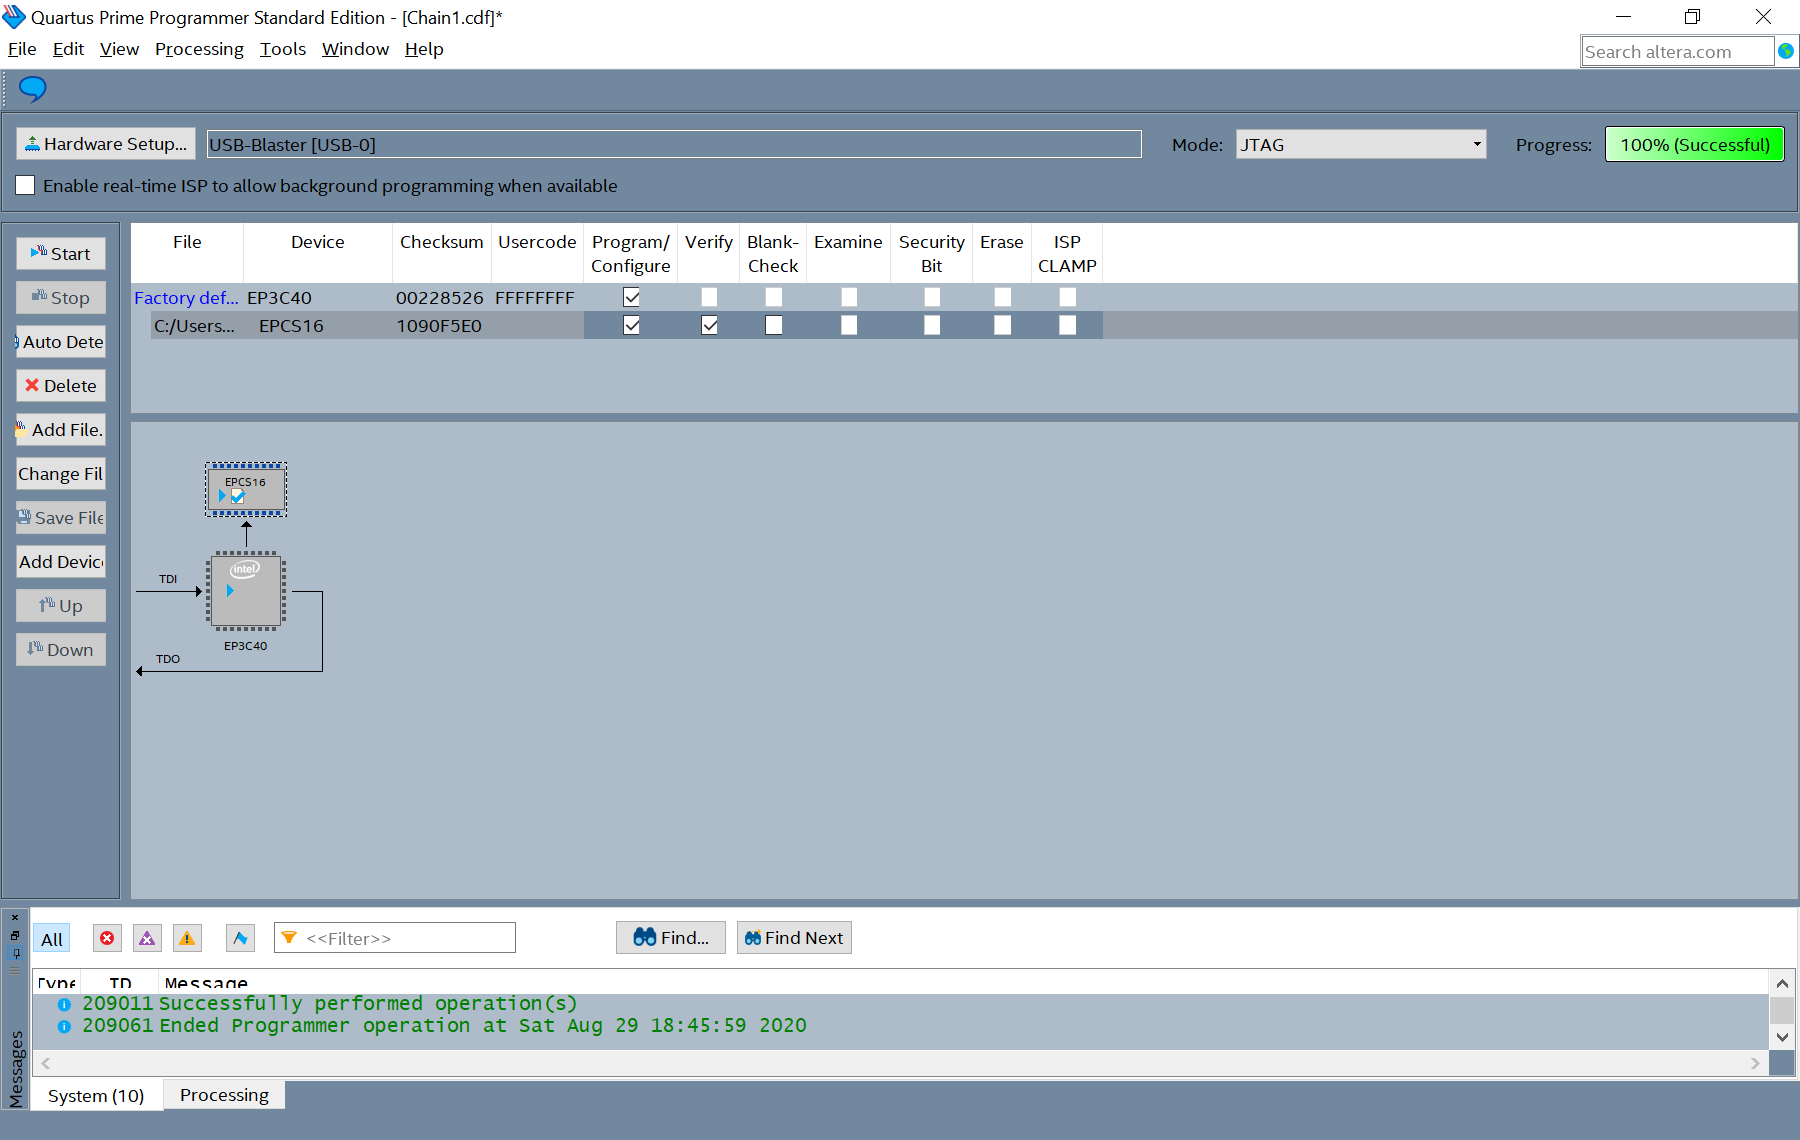Click the horizontal scrollbar right arrow in Messages

click(1755, 1063)
